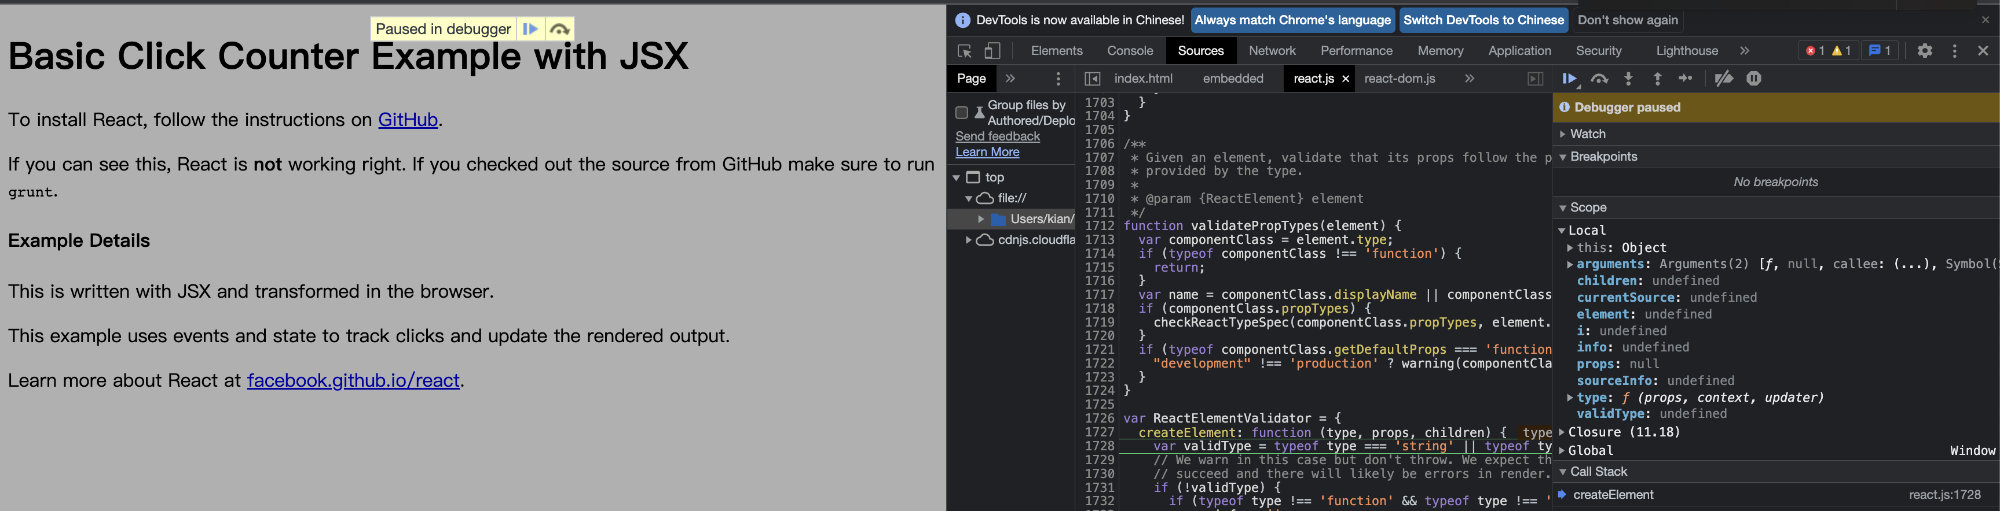The image size is (2000, 511).
Task: Switch to the Network tab
Action: pyautogui.click(x=1271, y=51)
